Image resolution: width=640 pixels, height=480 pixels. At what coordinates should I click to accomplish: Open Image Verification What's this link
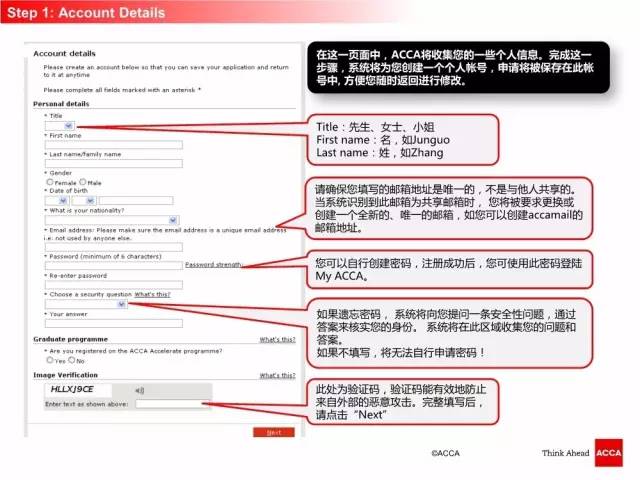pos(278,376)
